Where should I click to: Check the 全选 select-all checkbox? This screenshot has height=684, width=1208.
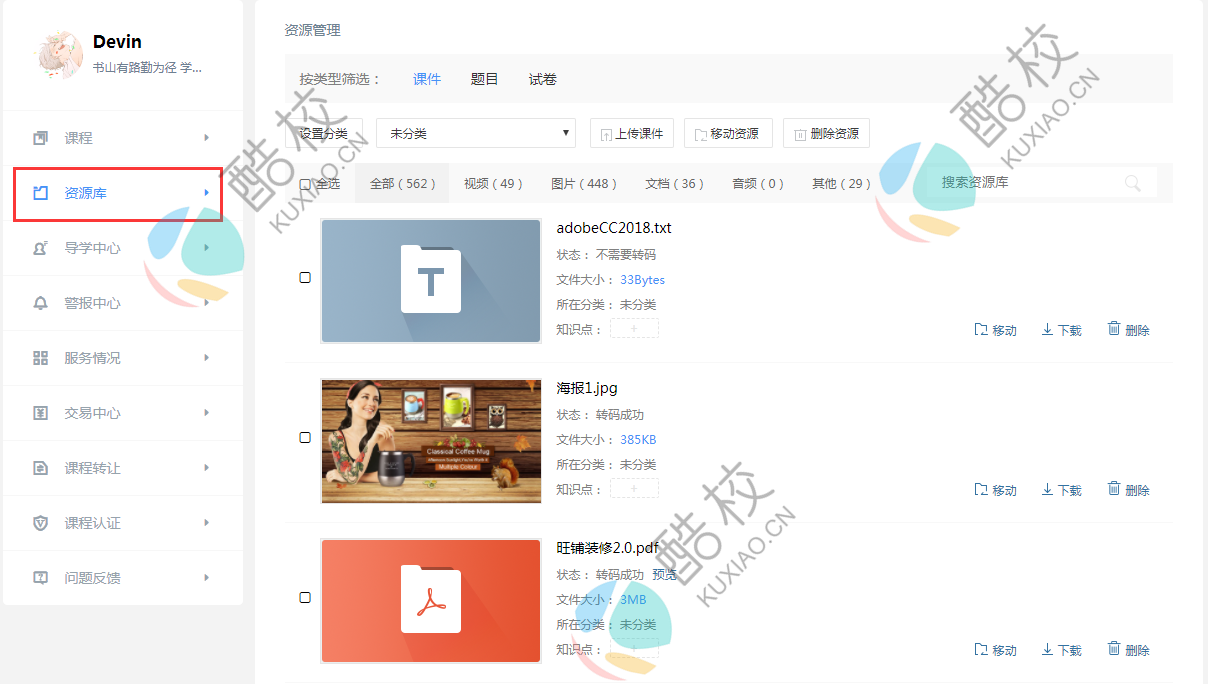tap(306, 184)
